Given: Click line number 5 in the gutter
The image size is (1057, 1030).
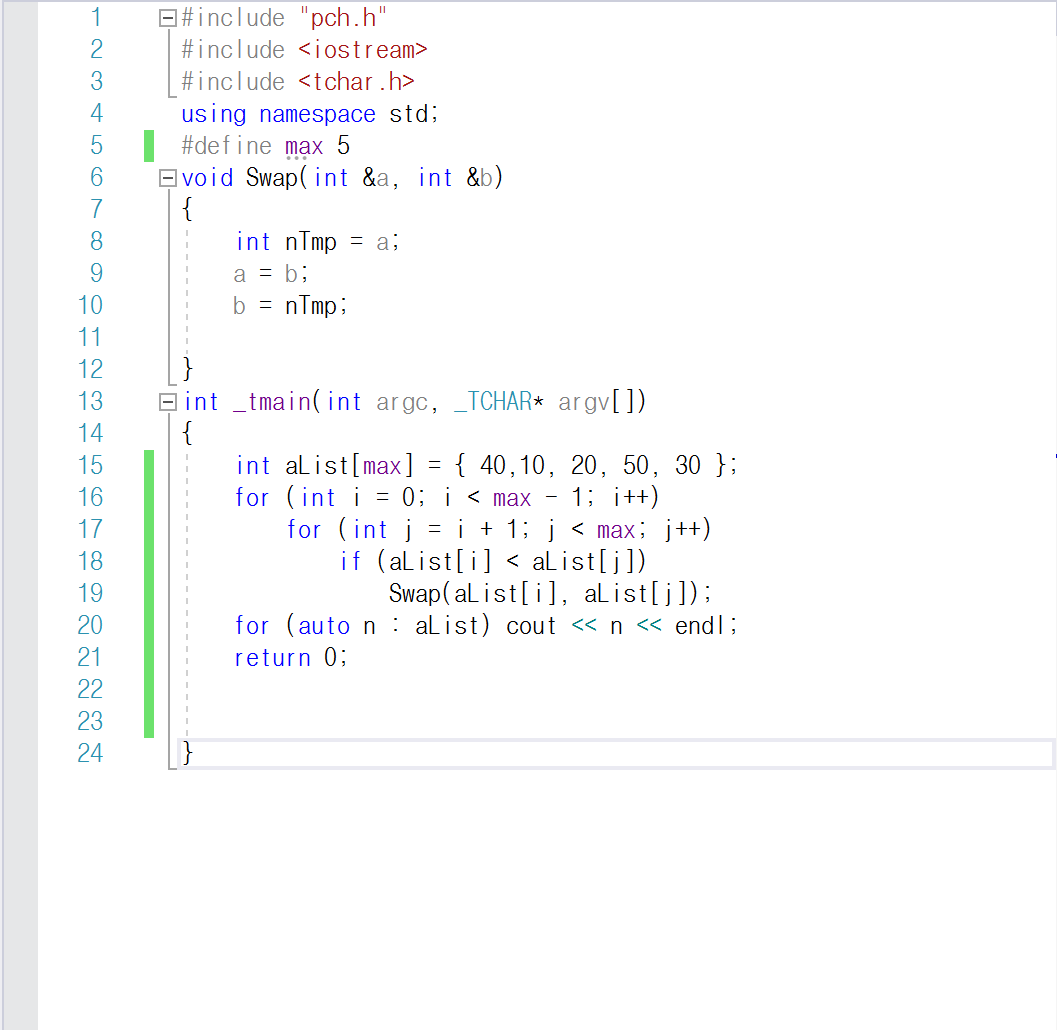Looking at the screenshot, I should [96, 146].
